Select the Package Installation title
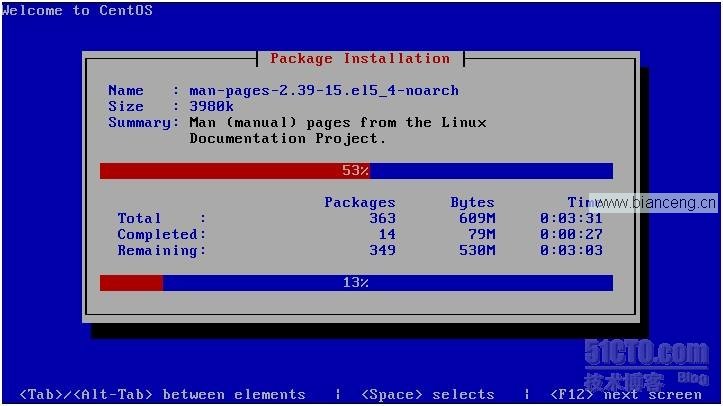Screen dimensions: 723x406 click(x=360, y=59)
